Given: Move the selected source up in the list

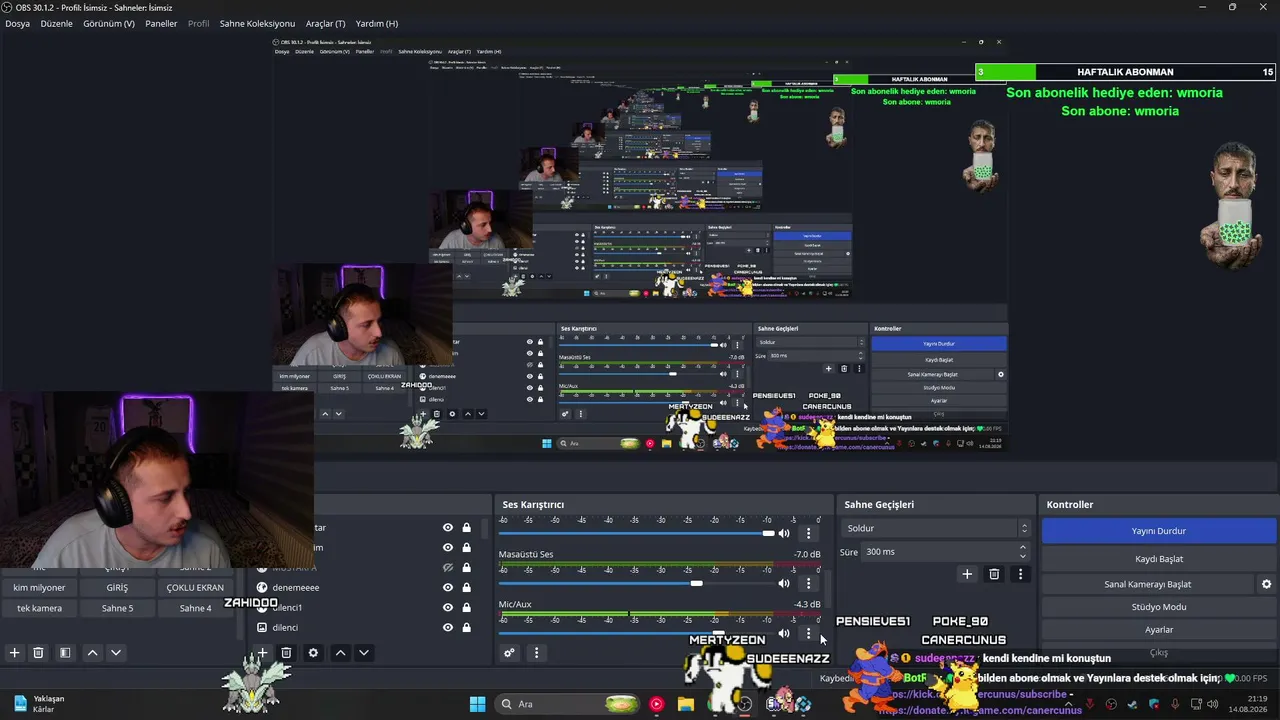Looking at the screenshot, I should [340, 653].
